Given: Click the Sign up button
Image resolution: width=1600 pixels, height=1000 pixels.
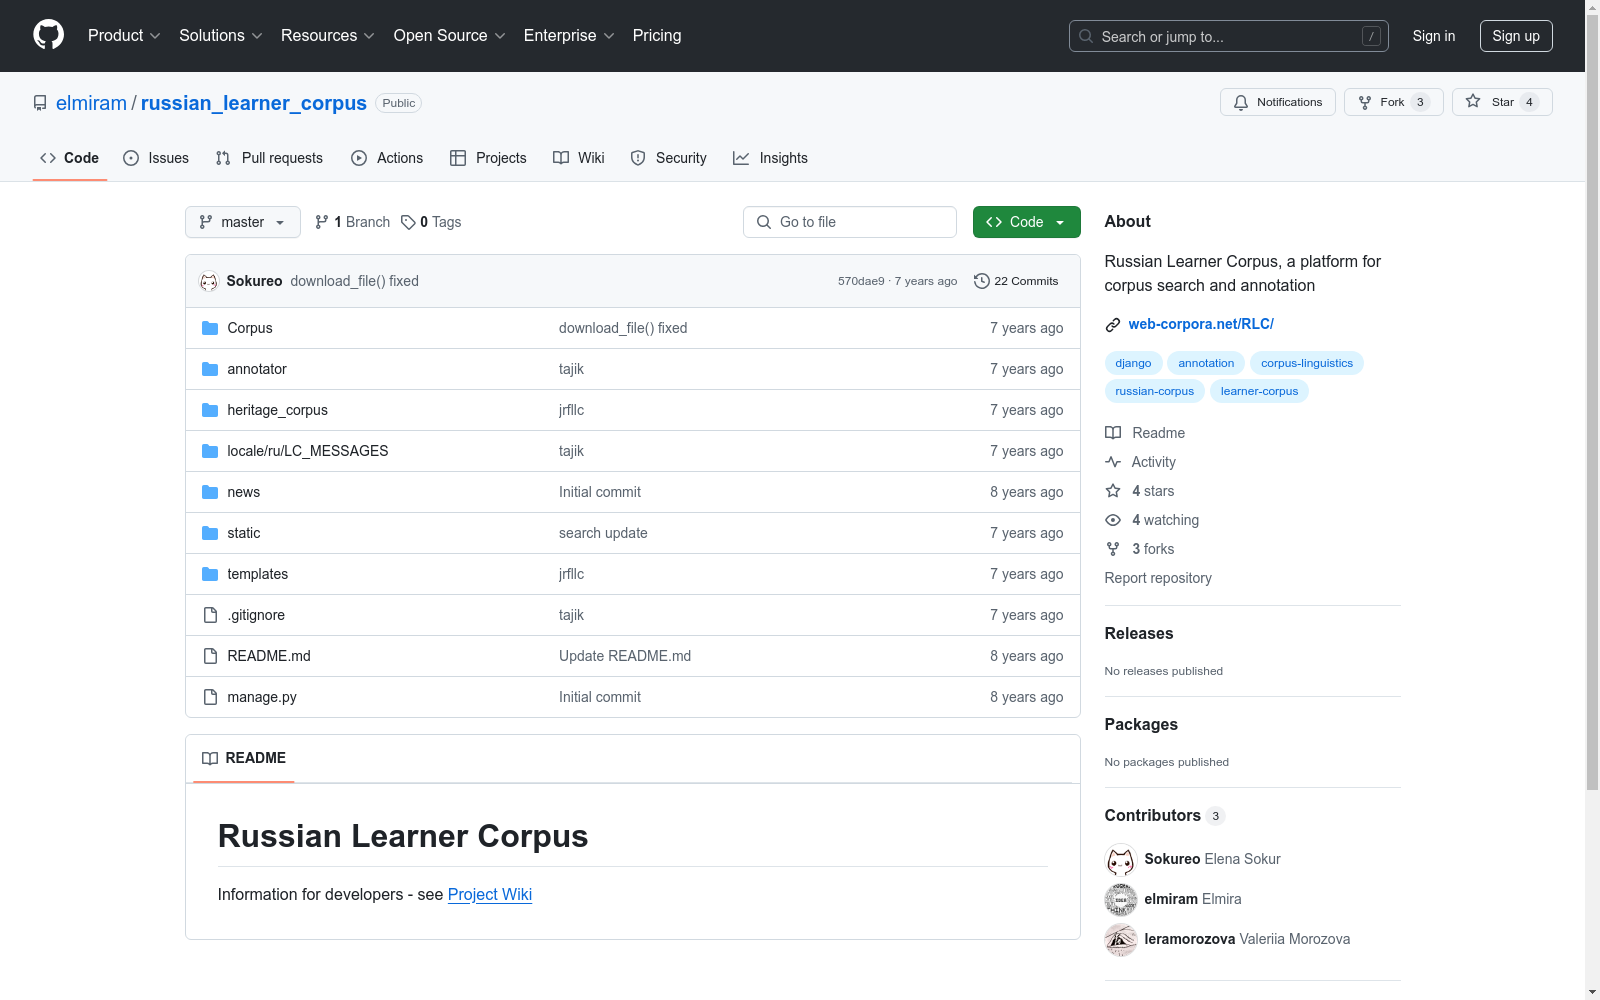Looking at the screenshot, I should (1516, 36).
